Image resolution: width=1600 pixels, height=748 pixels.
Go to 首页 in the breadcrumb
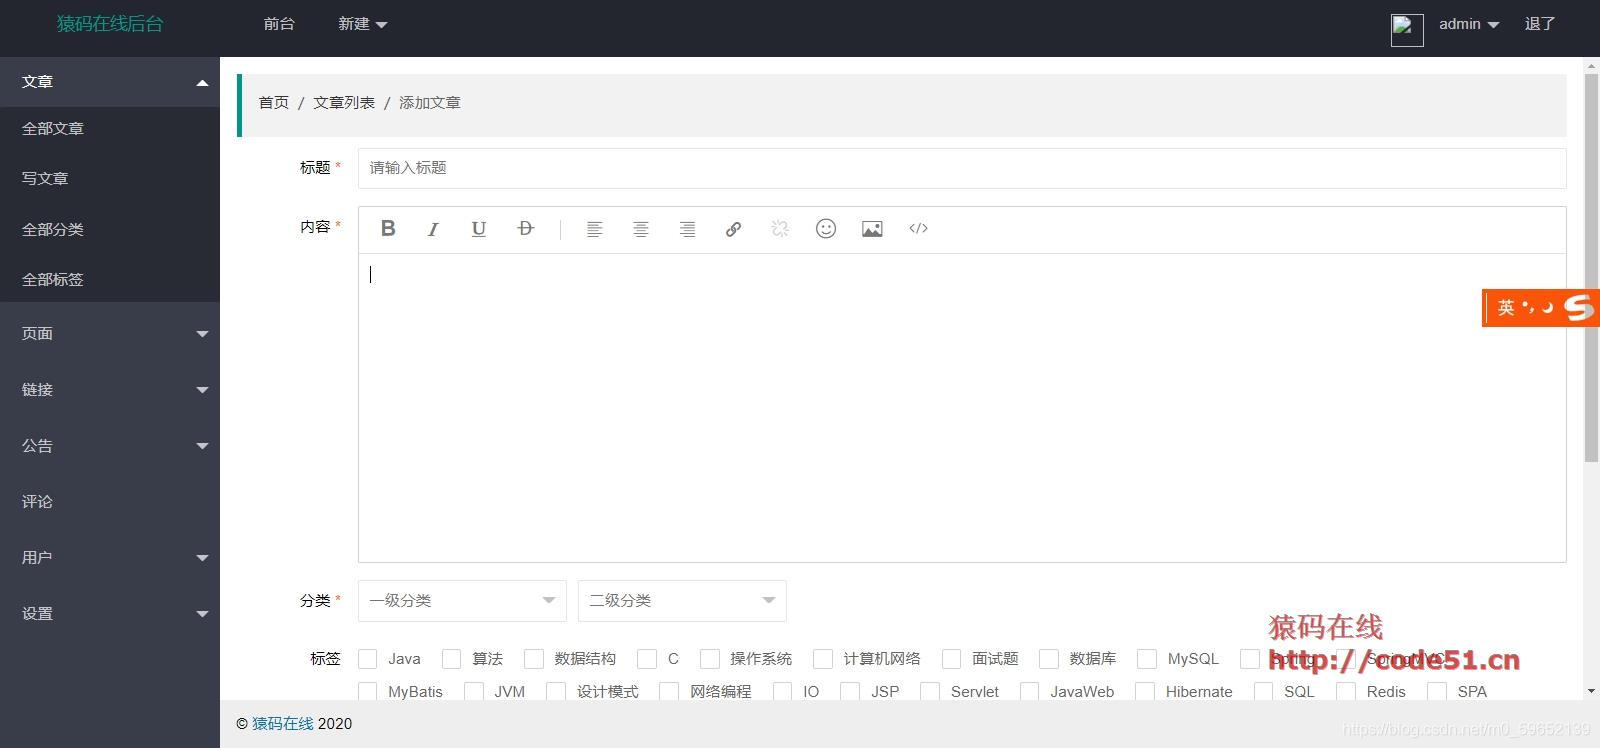[274, 103]
